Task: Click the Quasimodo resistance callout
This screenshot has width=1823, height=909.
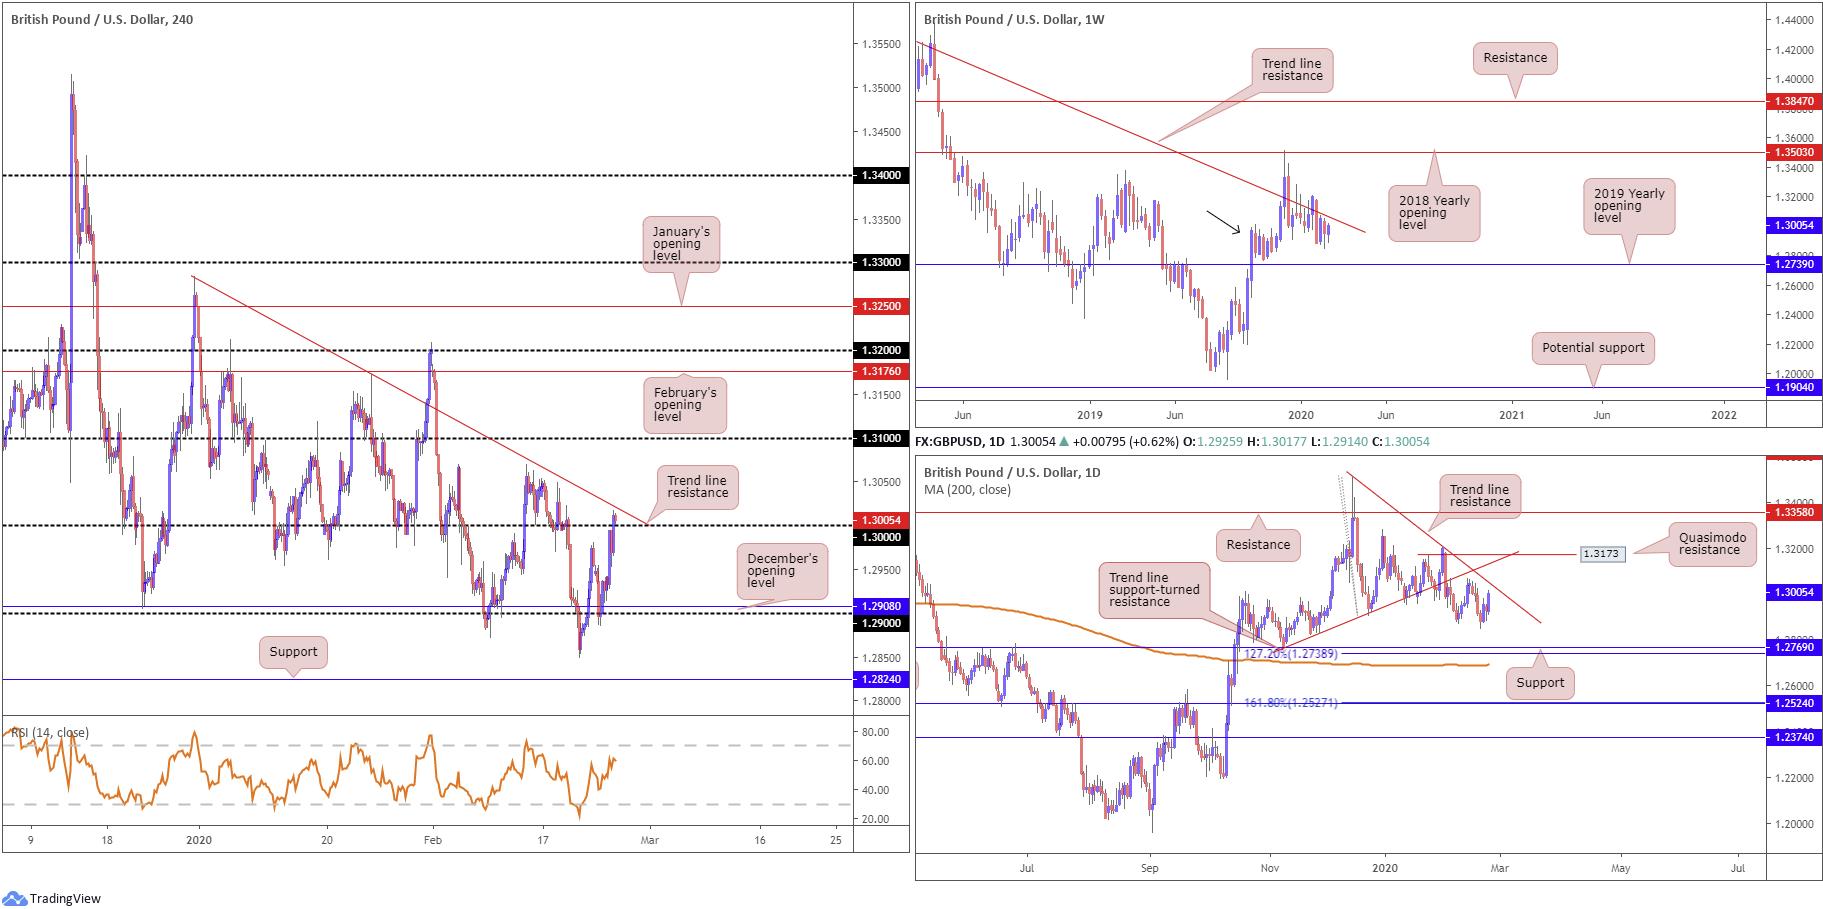Action: (1712, 544)
